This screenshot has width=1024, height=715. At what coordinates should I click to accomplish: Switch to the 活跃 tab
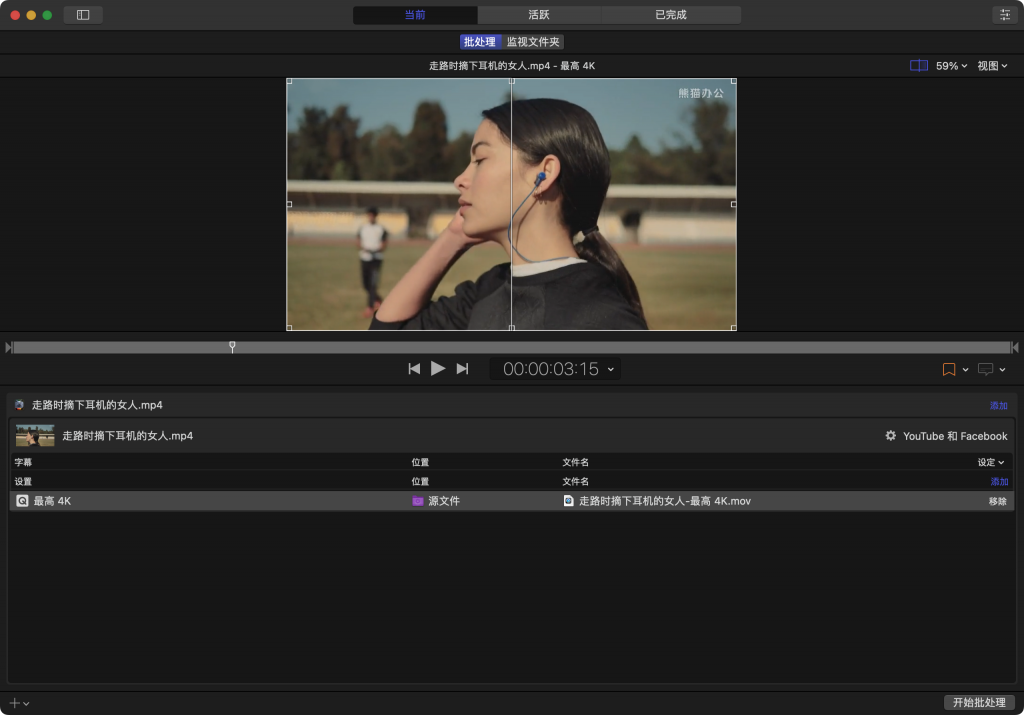540,14
